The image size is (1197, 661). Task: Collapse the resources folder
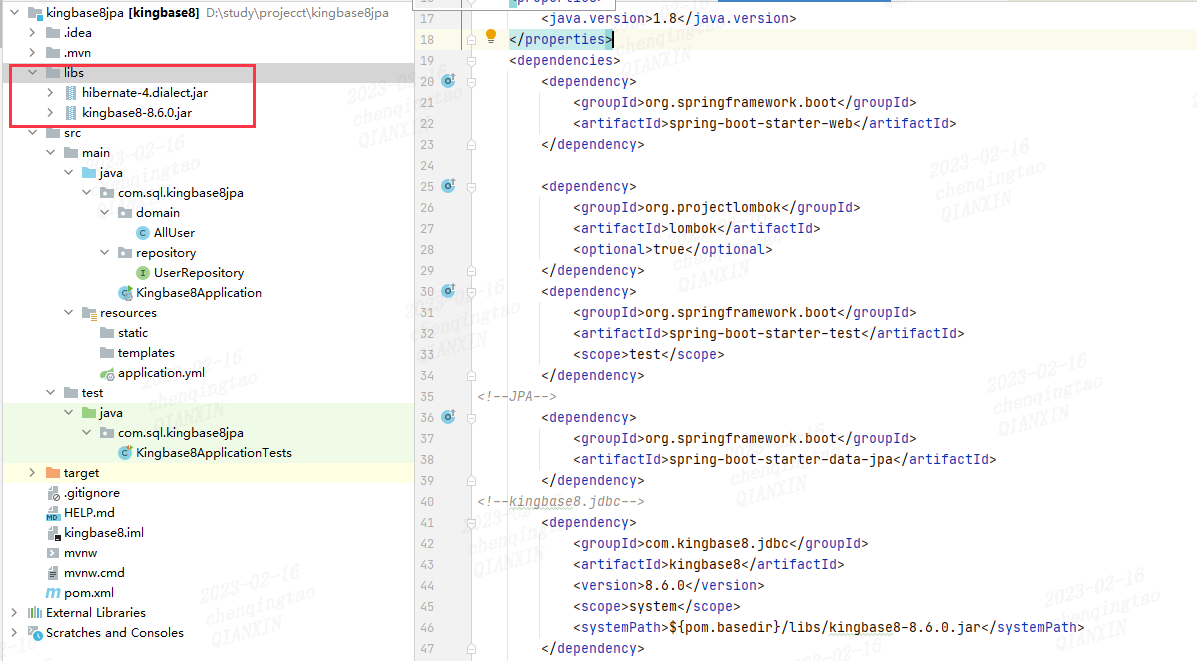(69, 312)
